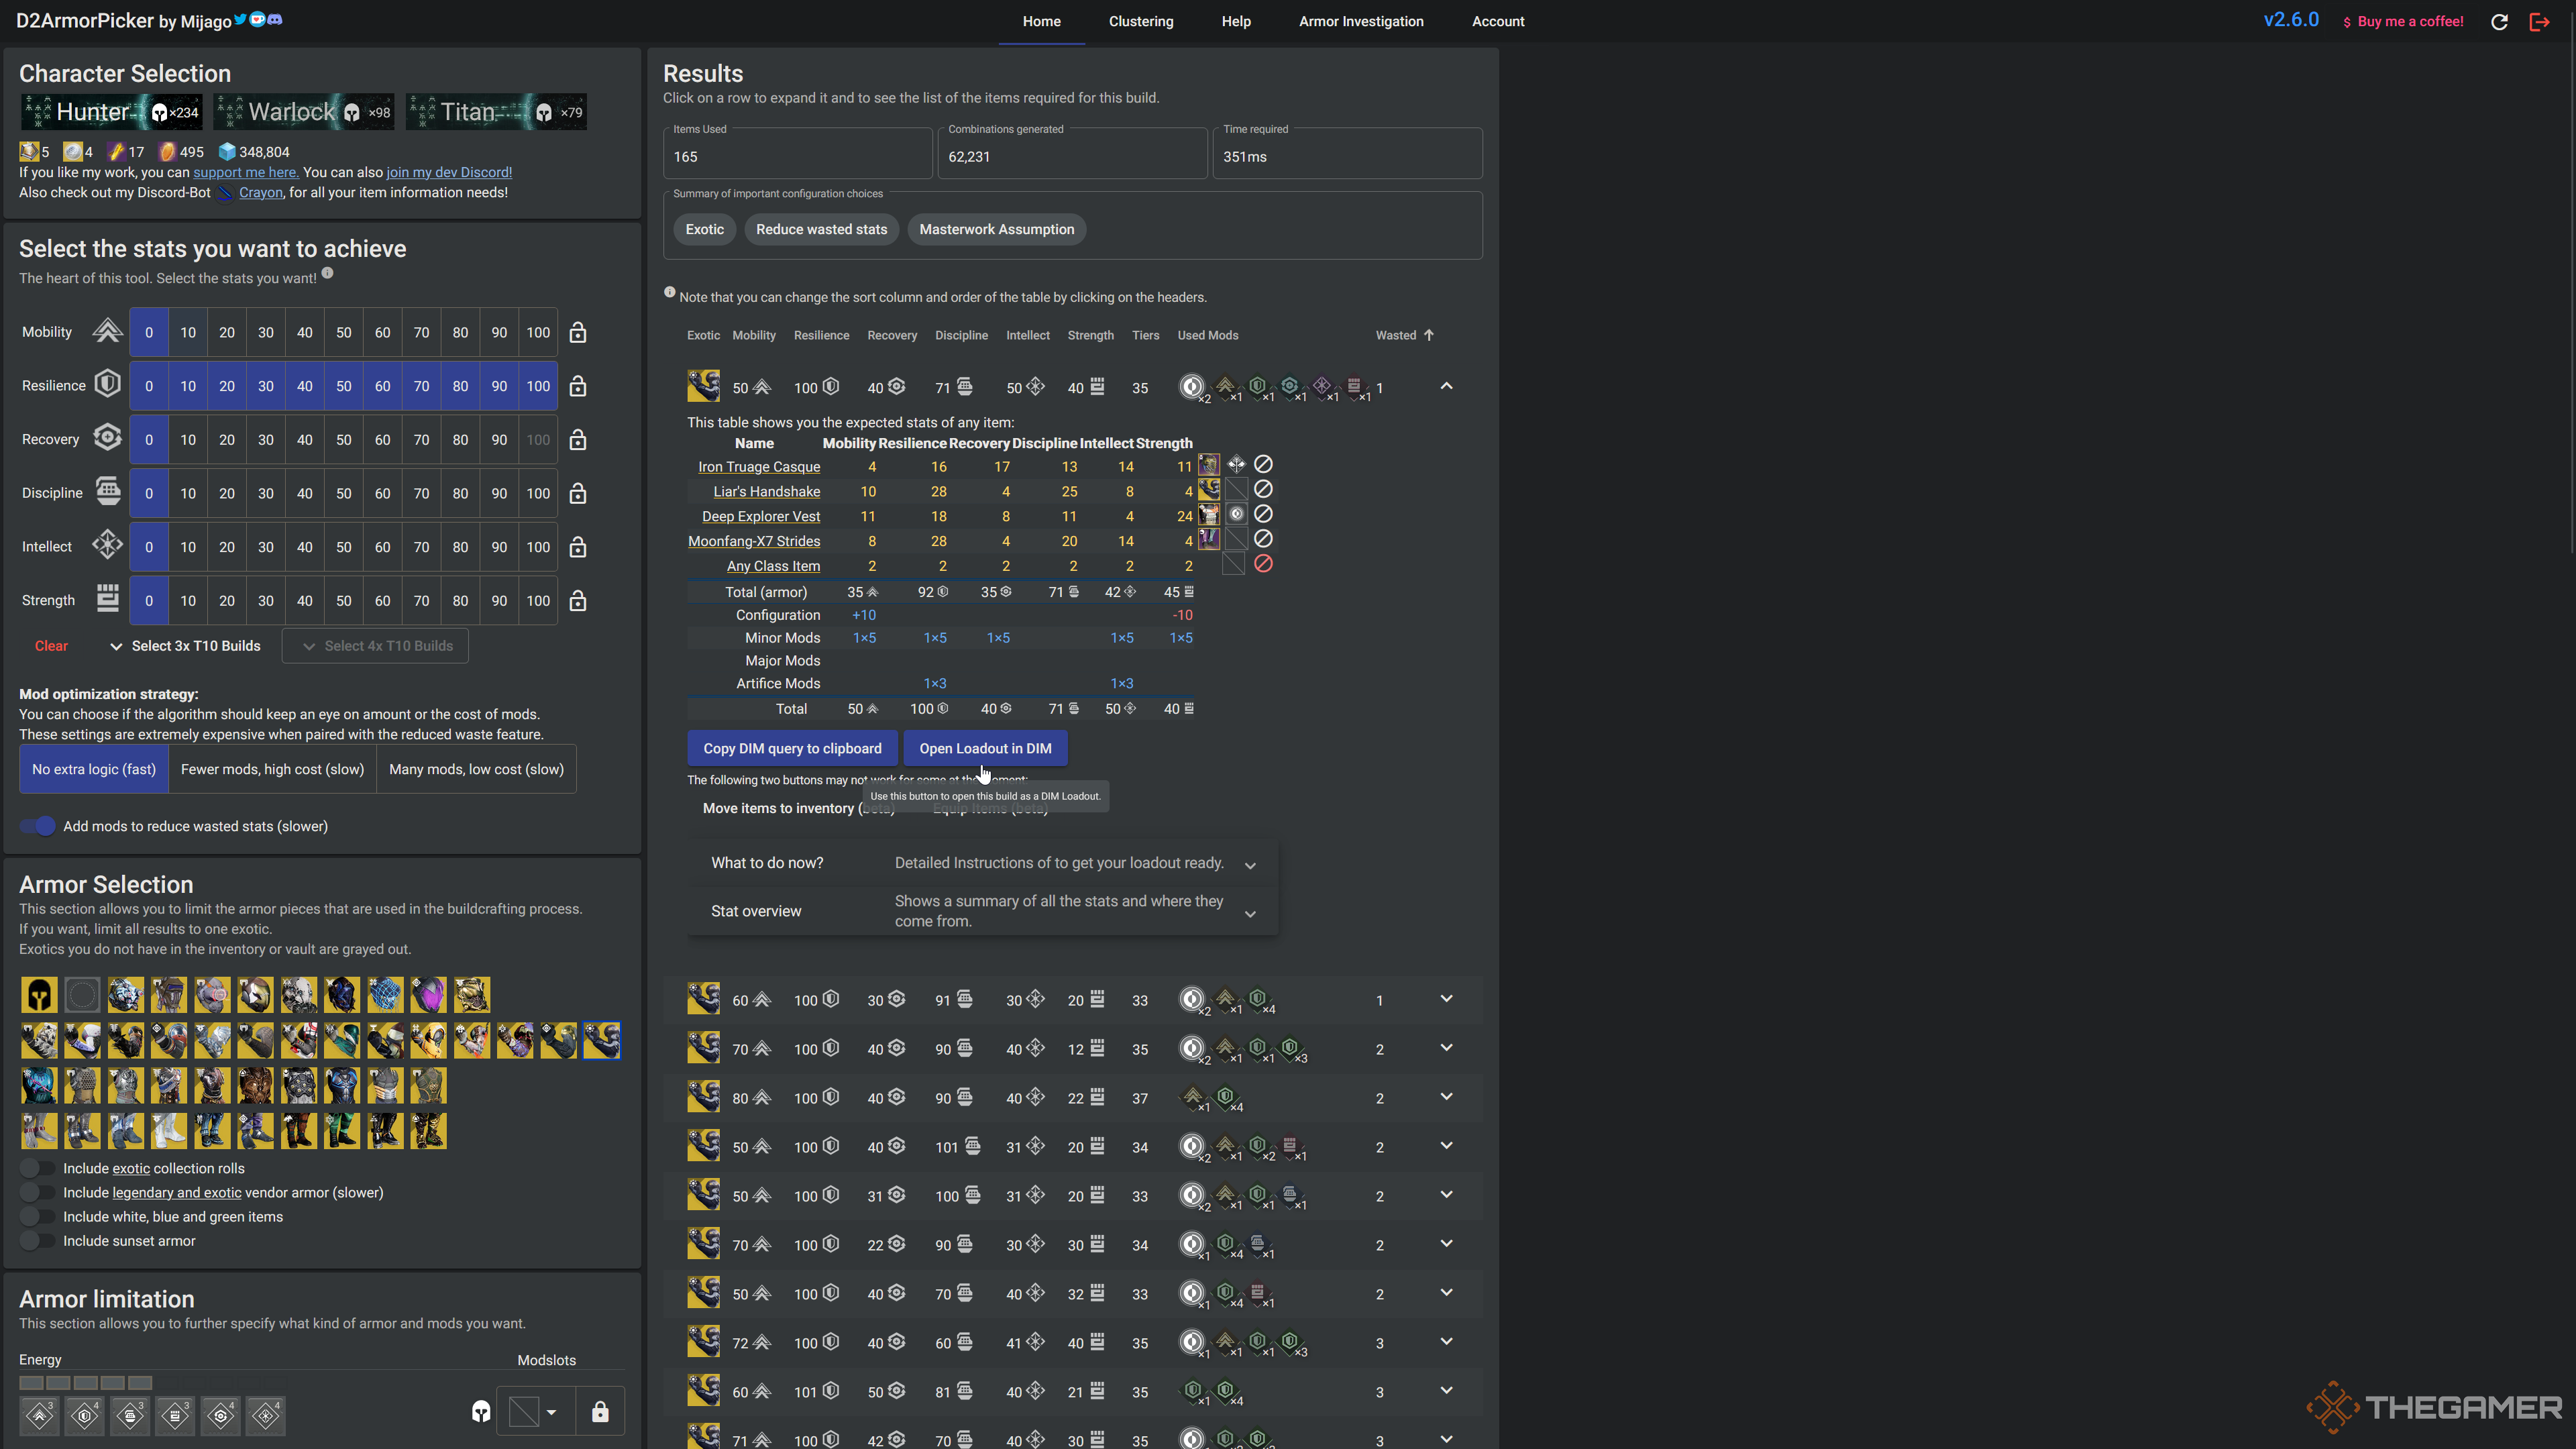Set Mobility stat tier to 50
Viewport: 2576px width, 1449px height.
[343, 333]
